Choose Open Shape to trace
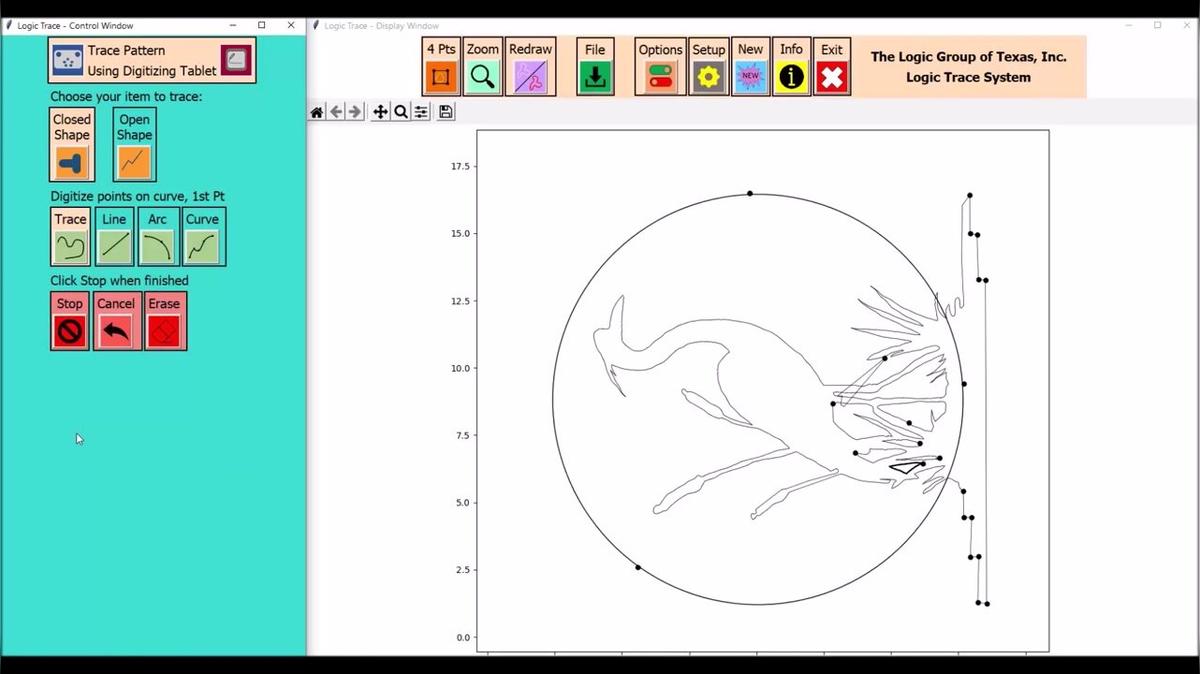1200x674 pixels. (x=134, y=146)
